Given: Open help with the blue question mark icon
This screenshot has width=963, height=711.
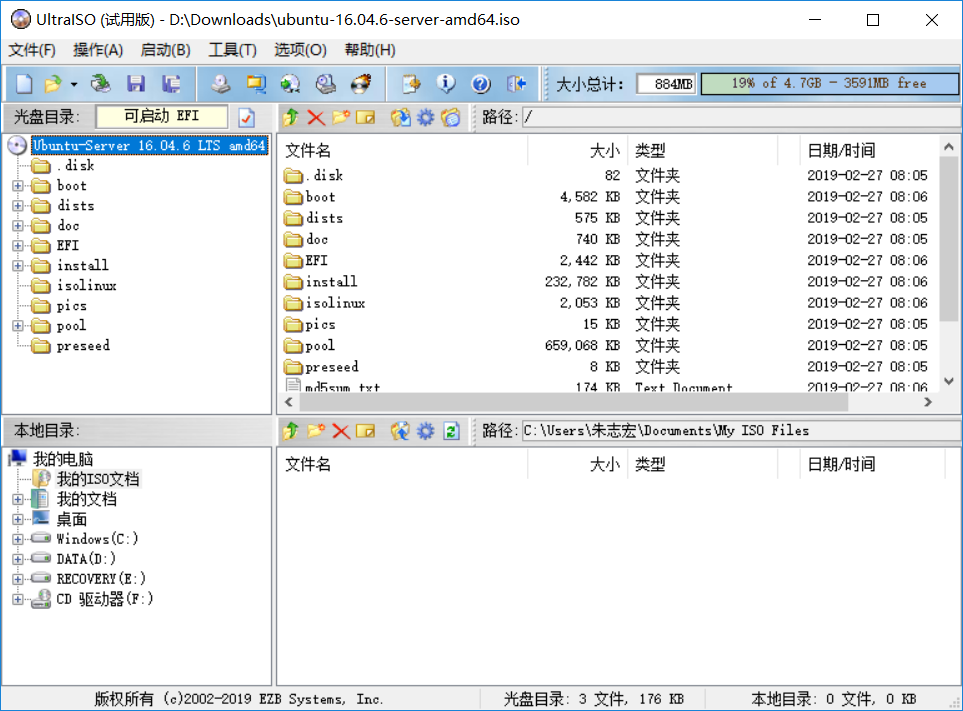Looking at the screenshot, I should coord(481,84).
